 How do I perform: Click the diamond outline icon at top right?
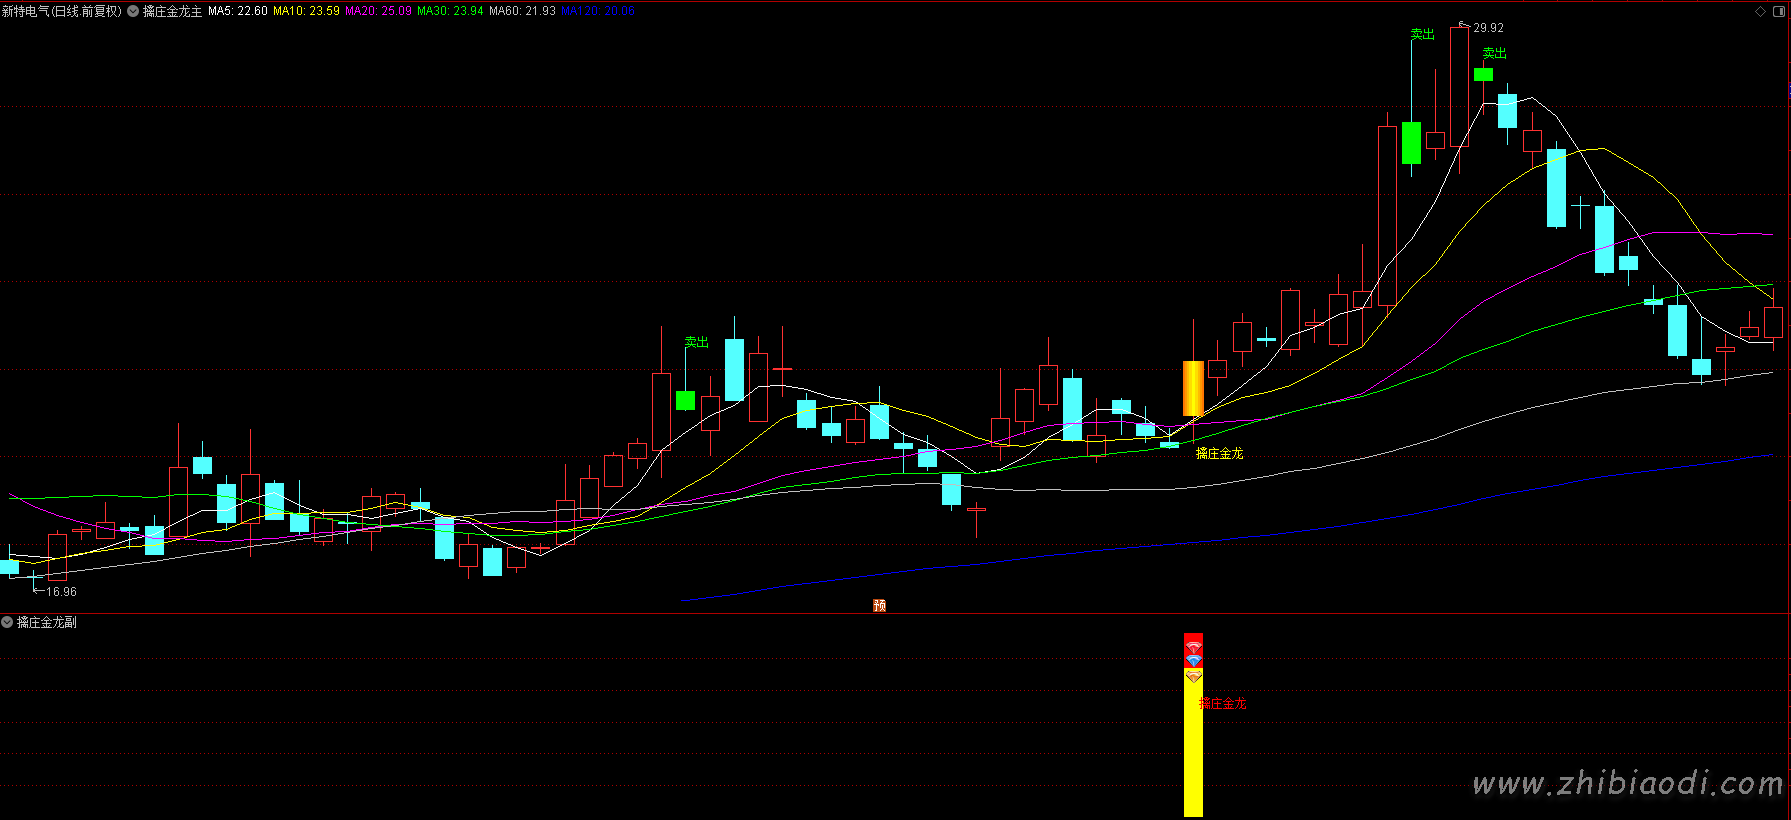(x=1761, y=11)
